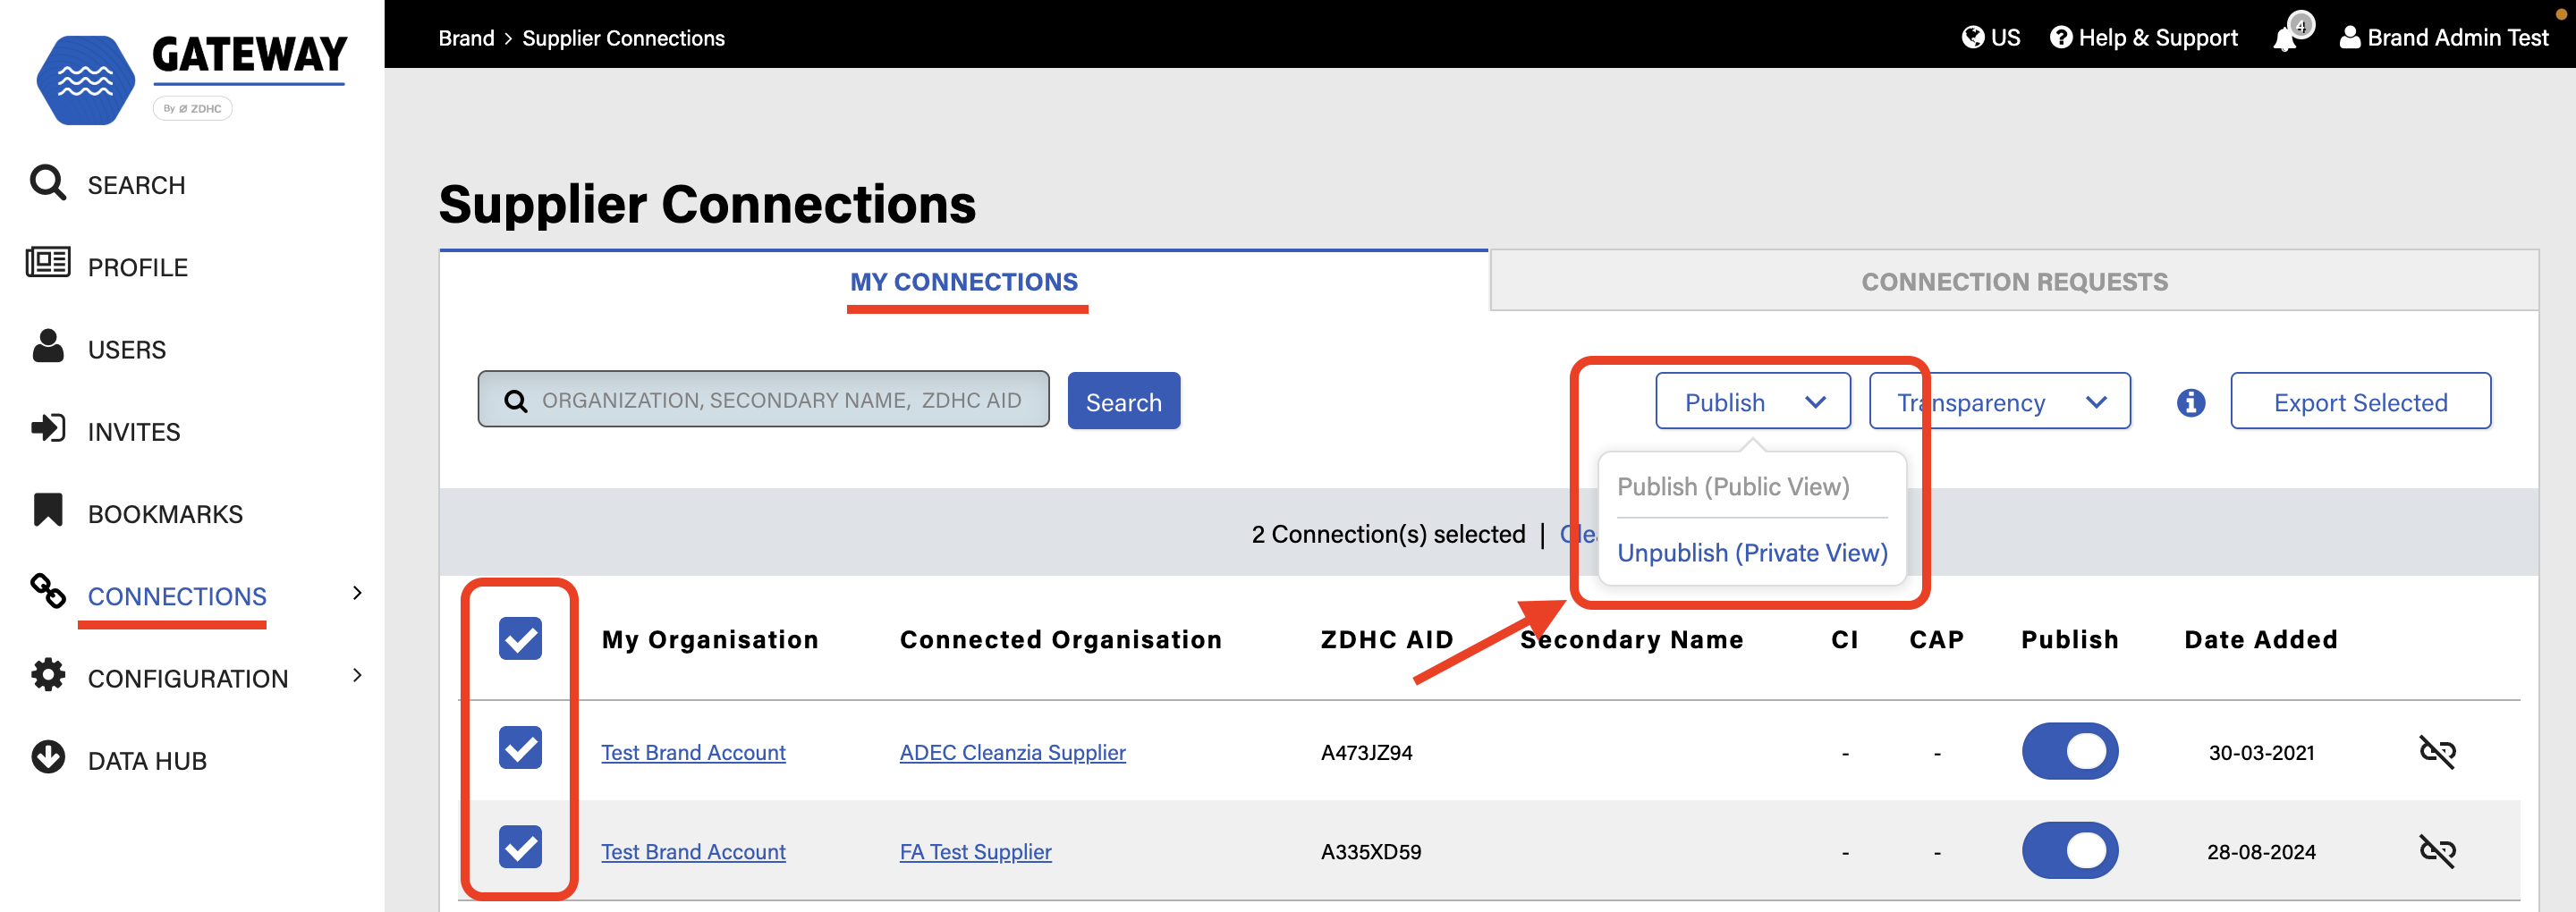Click the Bookmarks icon in sidebar

48,511
